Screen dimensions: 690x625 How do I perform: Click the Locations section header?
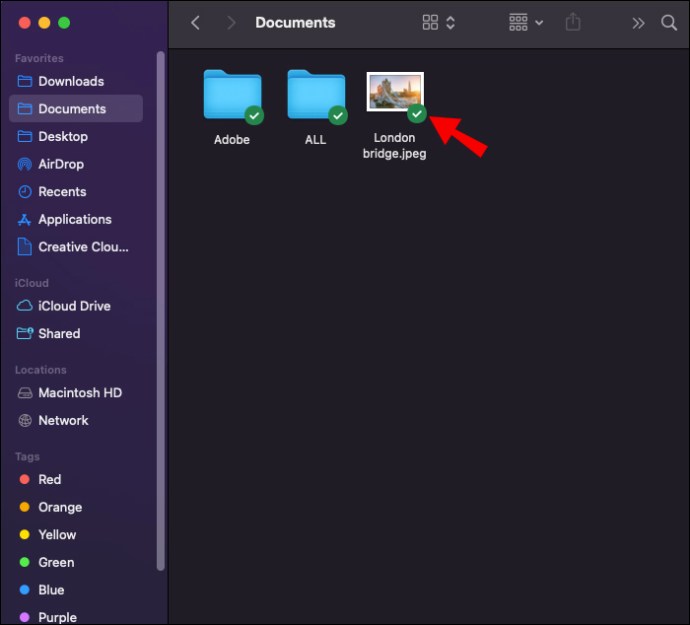40,370
